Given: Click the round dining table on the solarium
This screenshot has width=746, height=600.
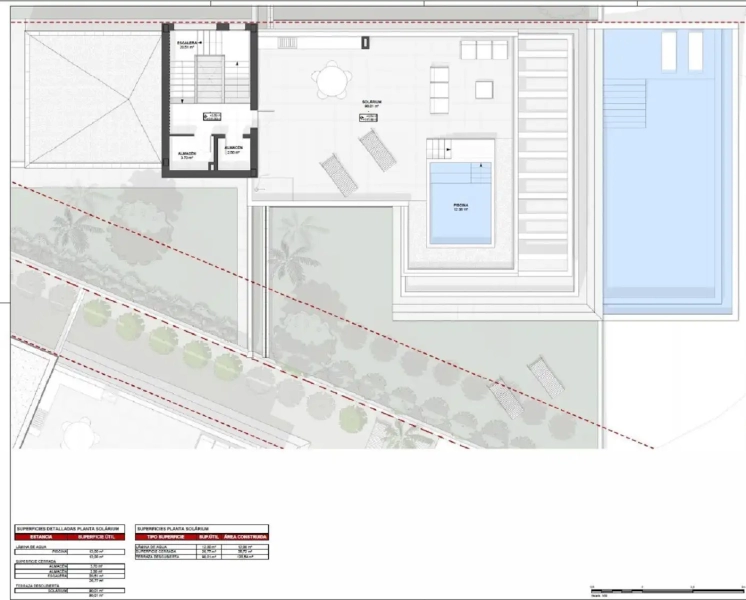Looking at the screenshot, I should pos(328,78).
